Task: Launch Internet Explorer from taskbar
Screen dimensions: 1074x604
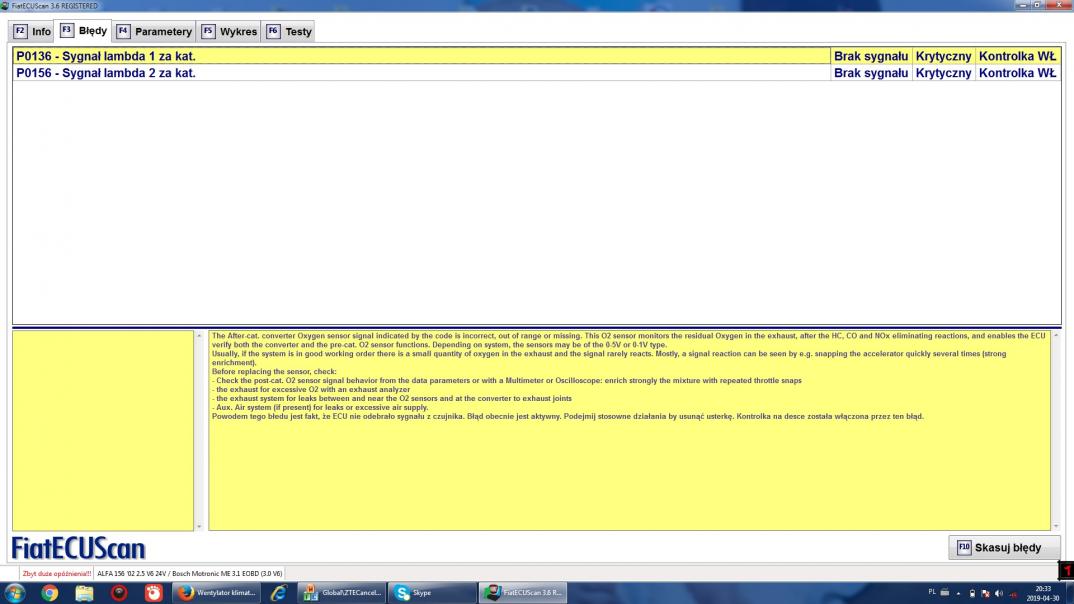Action: 278,592
